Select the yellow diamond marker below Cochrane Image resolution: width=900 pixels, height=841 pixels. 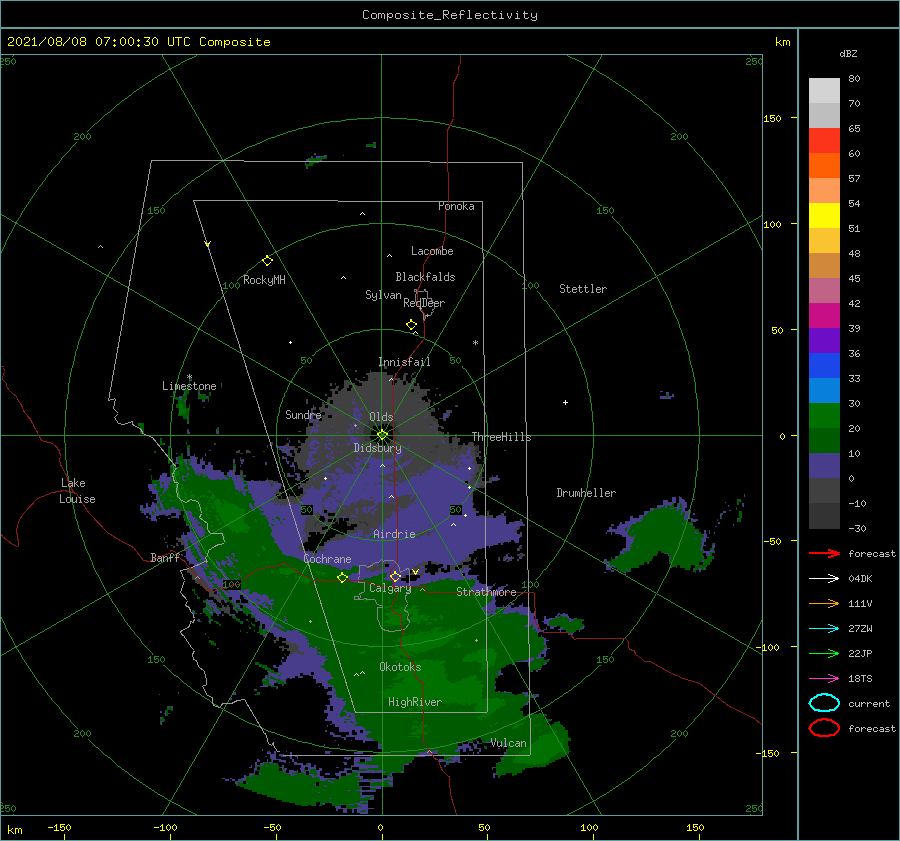(342, 577)
